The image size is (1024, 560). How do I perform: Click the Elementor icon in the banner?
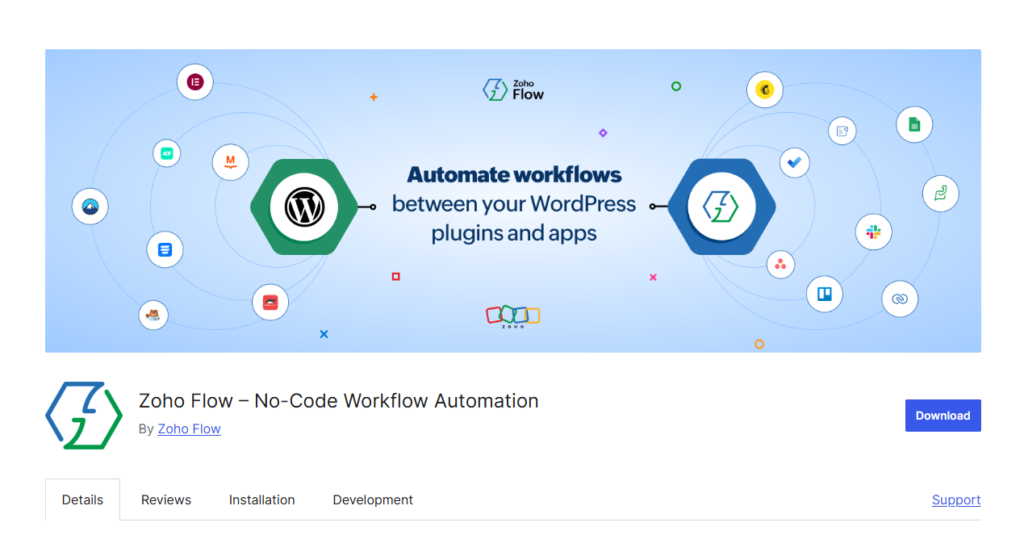(195, 82)
